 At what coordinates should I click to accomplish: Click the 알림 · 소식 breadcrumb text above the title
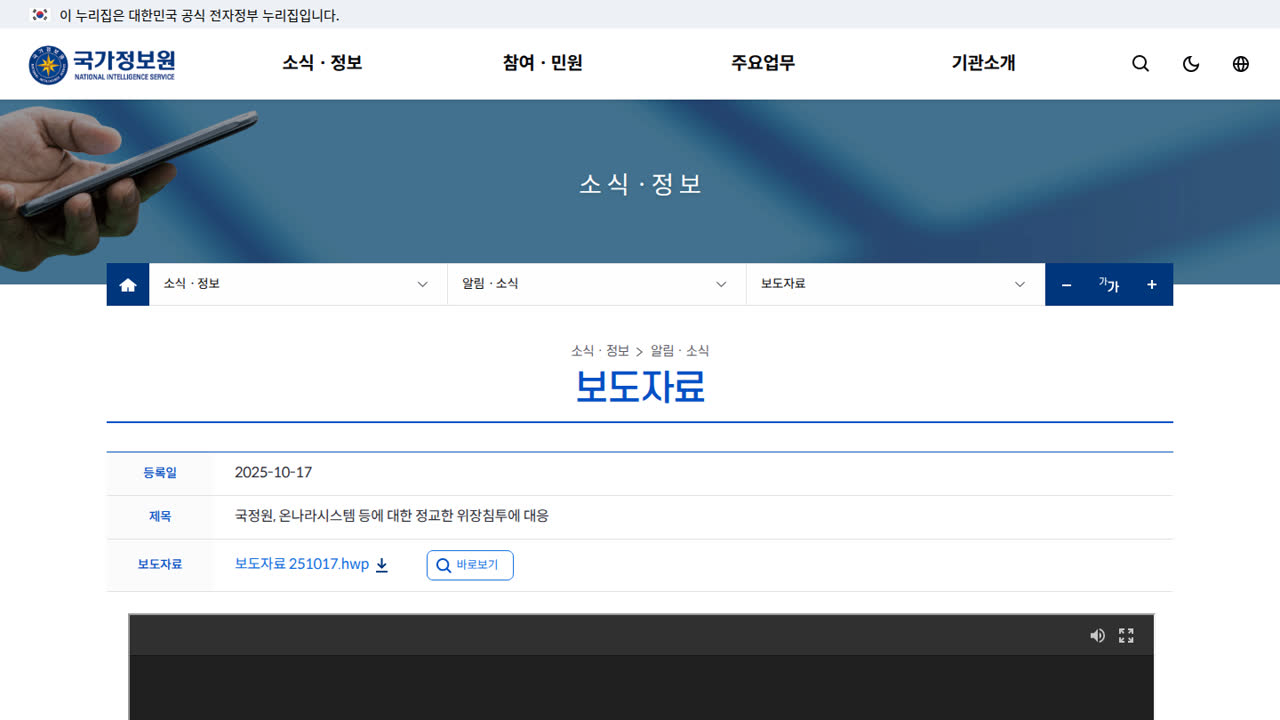click(x=680, y=351)
